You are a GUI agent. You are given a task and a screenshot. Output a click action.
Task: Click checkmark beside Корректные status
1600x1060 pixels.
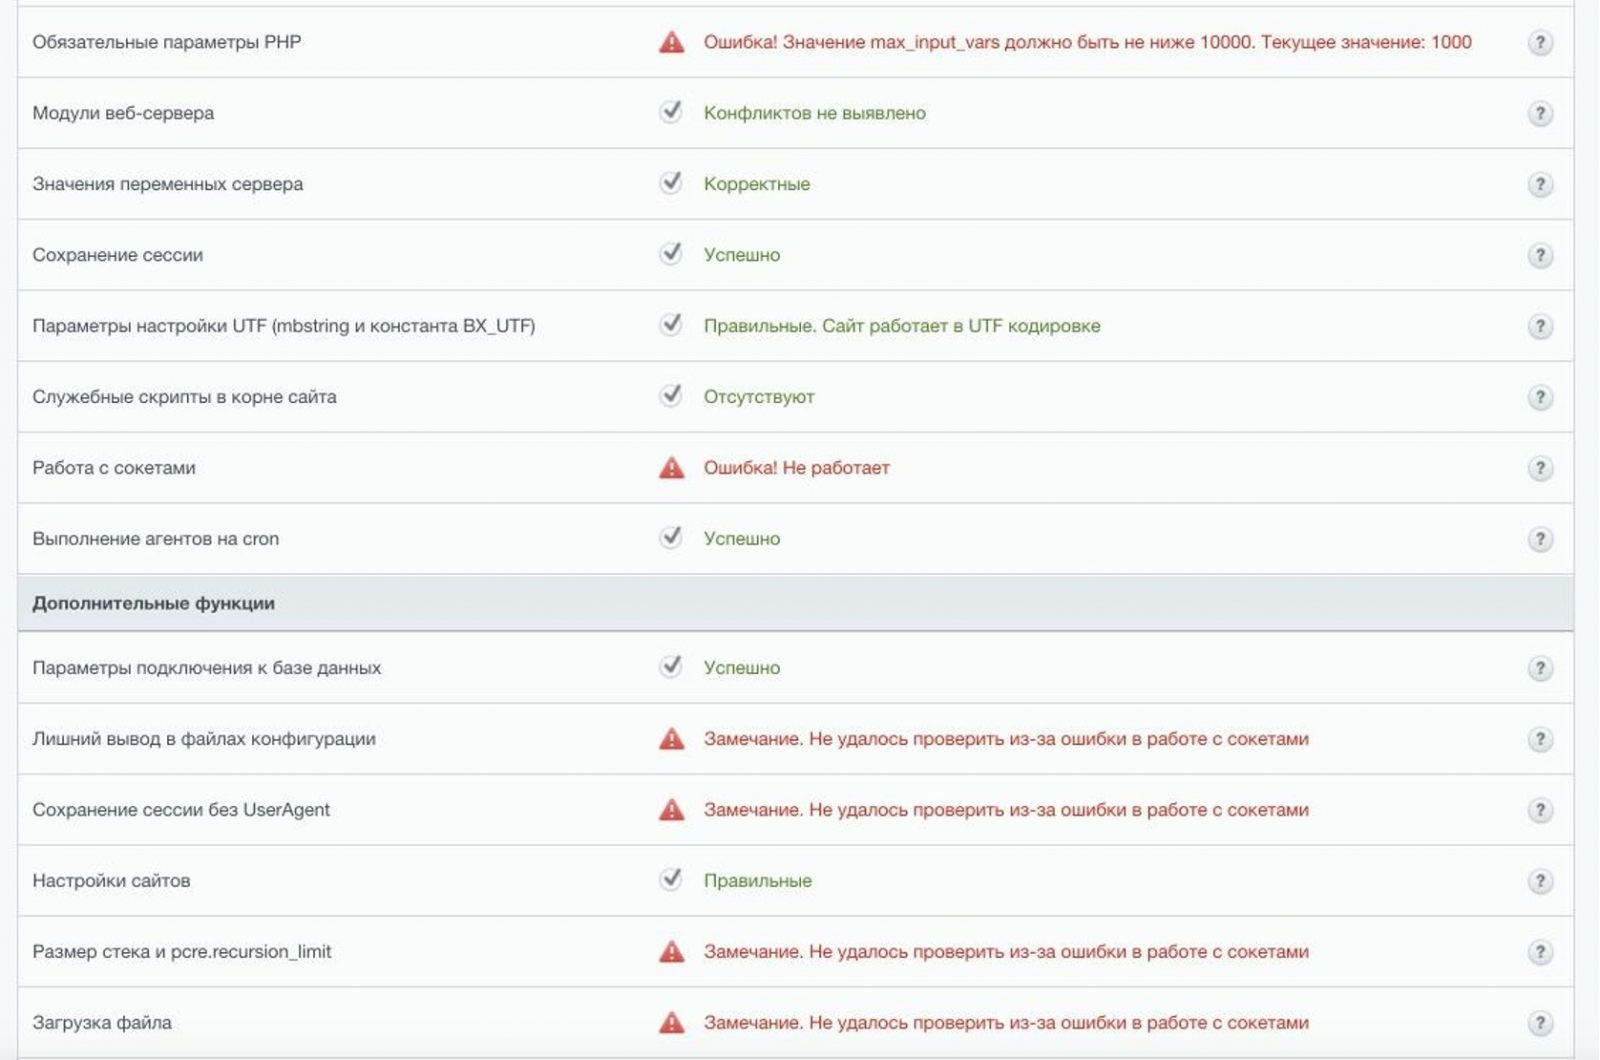[x=671, y=182]
